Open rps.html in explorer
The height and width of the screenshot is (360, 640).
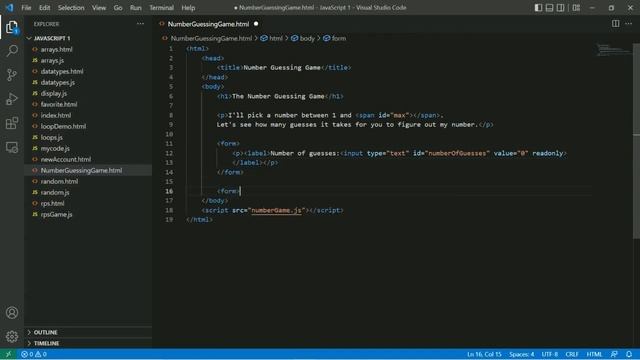(52, 204)
